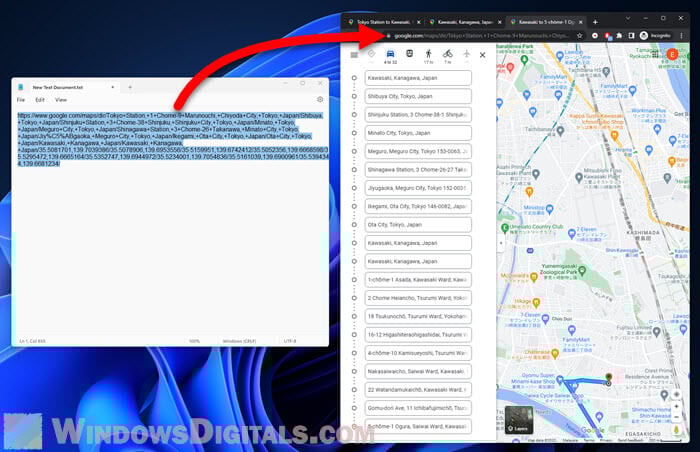
Task: Select the cycling travel mode
Action: (447, 54)
